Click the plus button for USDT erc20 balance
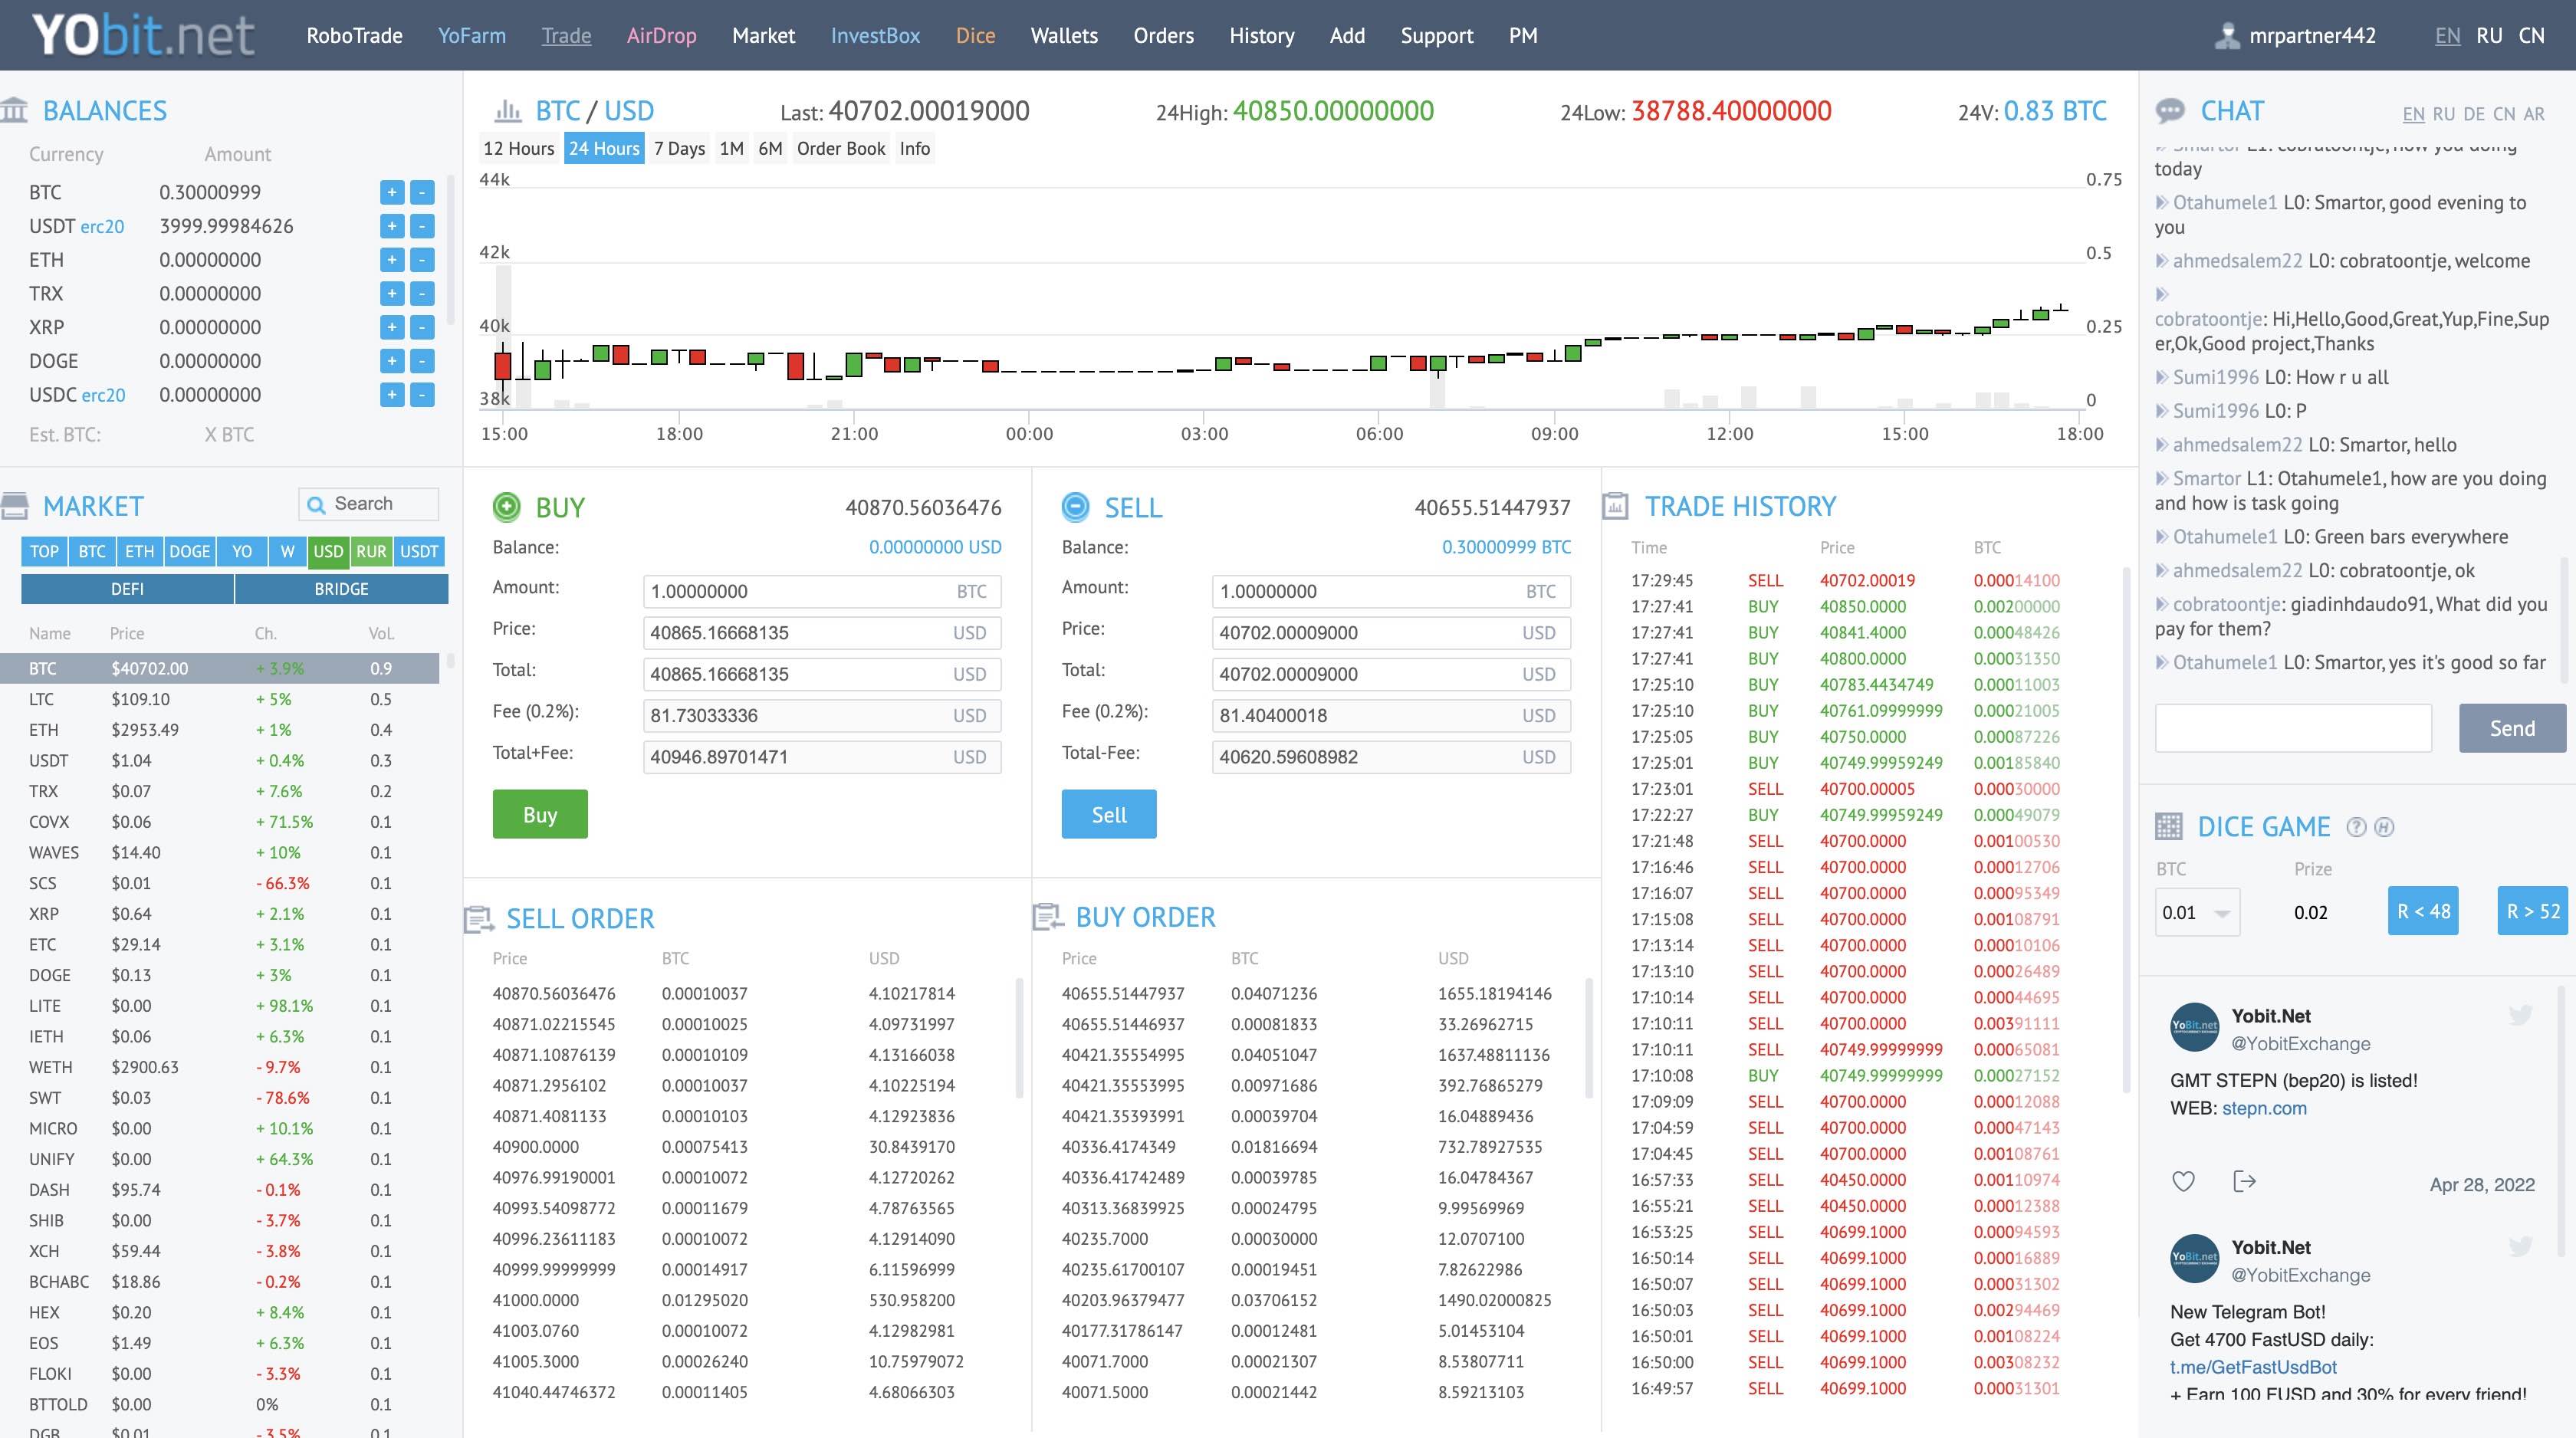 (392, 226)
